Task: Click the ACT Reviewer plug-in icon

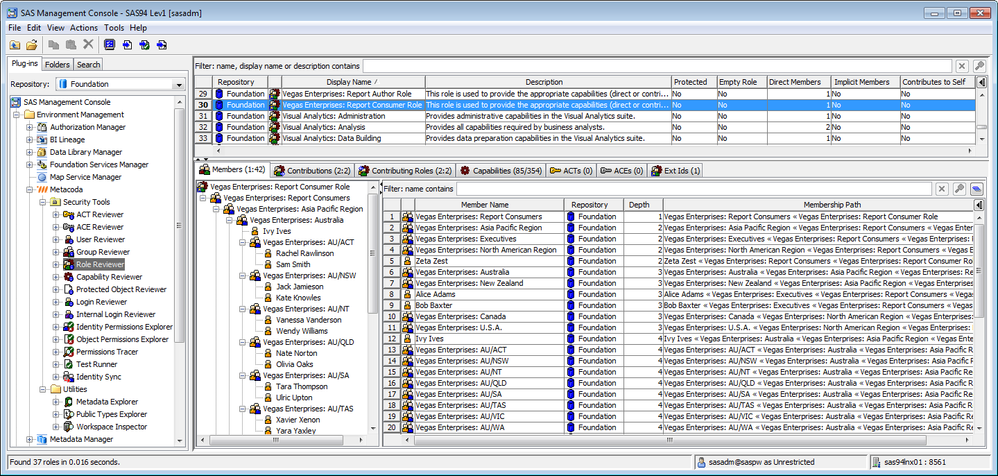Action: [69, 214]
